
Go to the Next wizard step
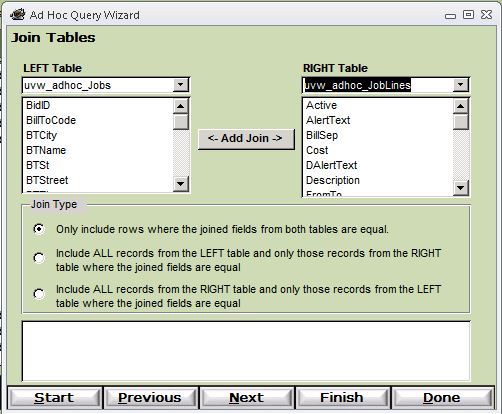(246, 398)
